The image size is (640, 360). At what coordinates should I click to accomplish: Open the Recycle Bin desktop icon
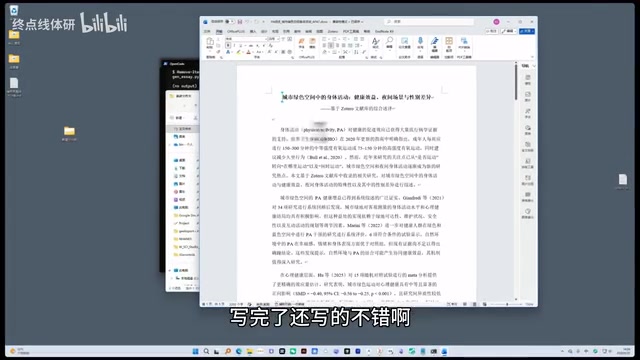click(x=14, y=10)
